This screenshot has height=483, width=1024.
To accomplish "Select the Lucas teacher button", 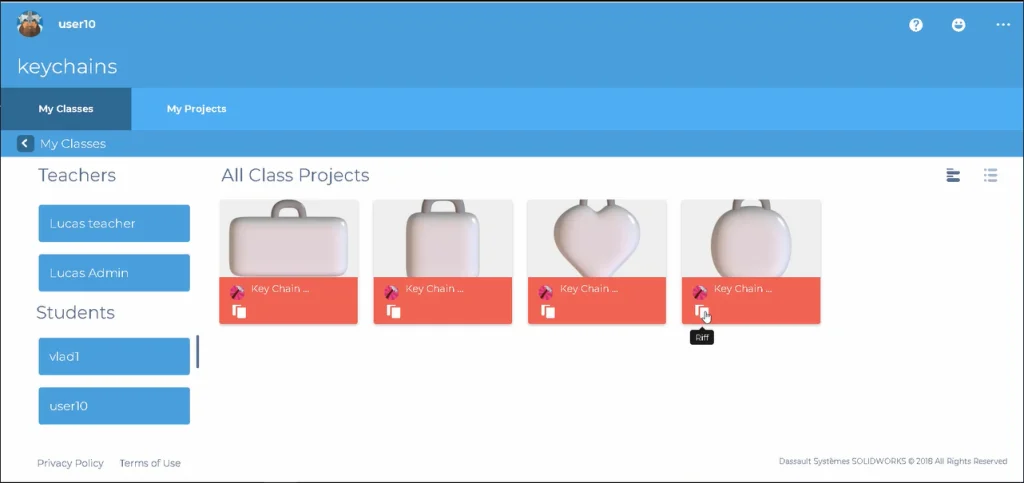I will click(x=114, y=223).
